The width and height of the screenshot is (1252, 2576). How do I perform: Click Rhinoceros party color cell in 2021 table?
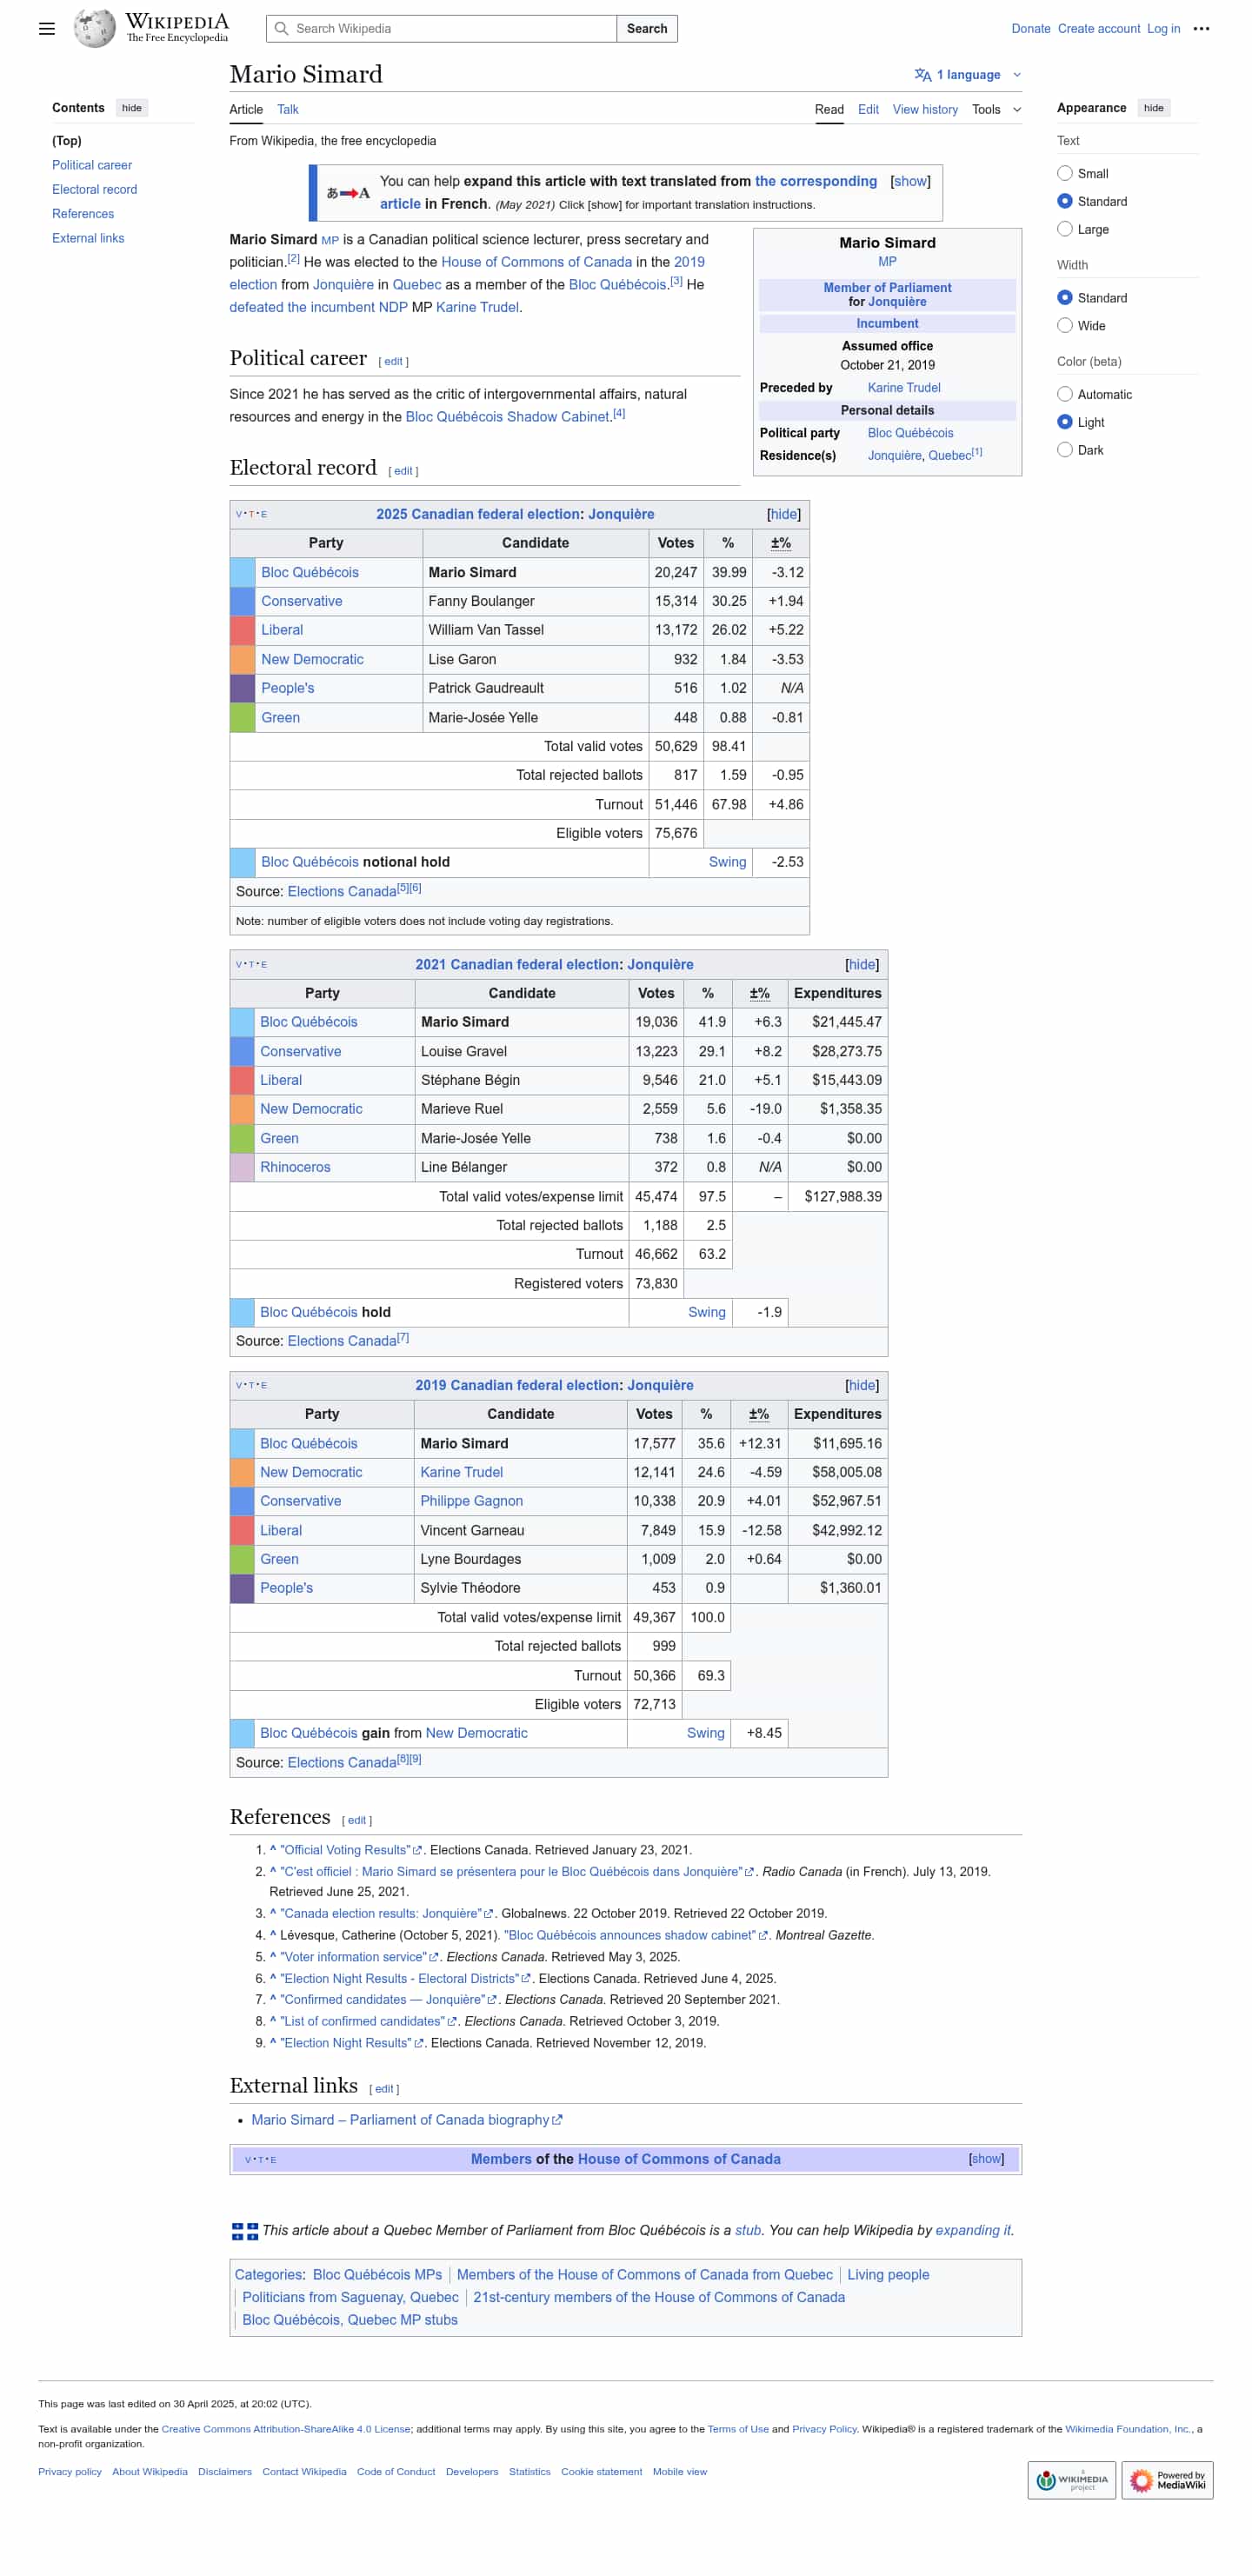pyautogui.click(x=242, y=1167)
